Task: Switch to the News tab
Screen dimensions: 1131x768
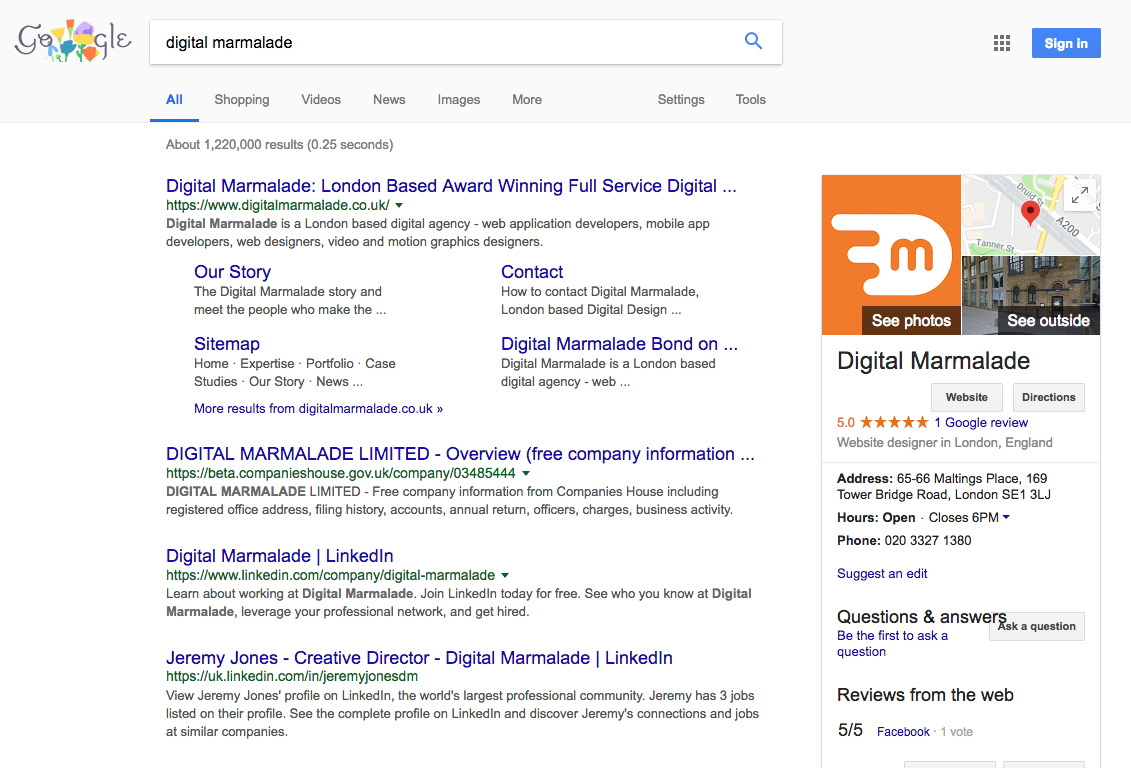Action: 389,100
